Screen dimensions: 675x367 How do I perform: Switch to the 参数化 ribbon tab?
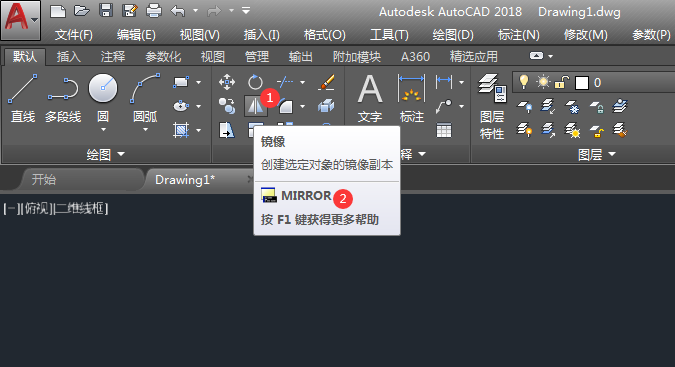[163, 56]
